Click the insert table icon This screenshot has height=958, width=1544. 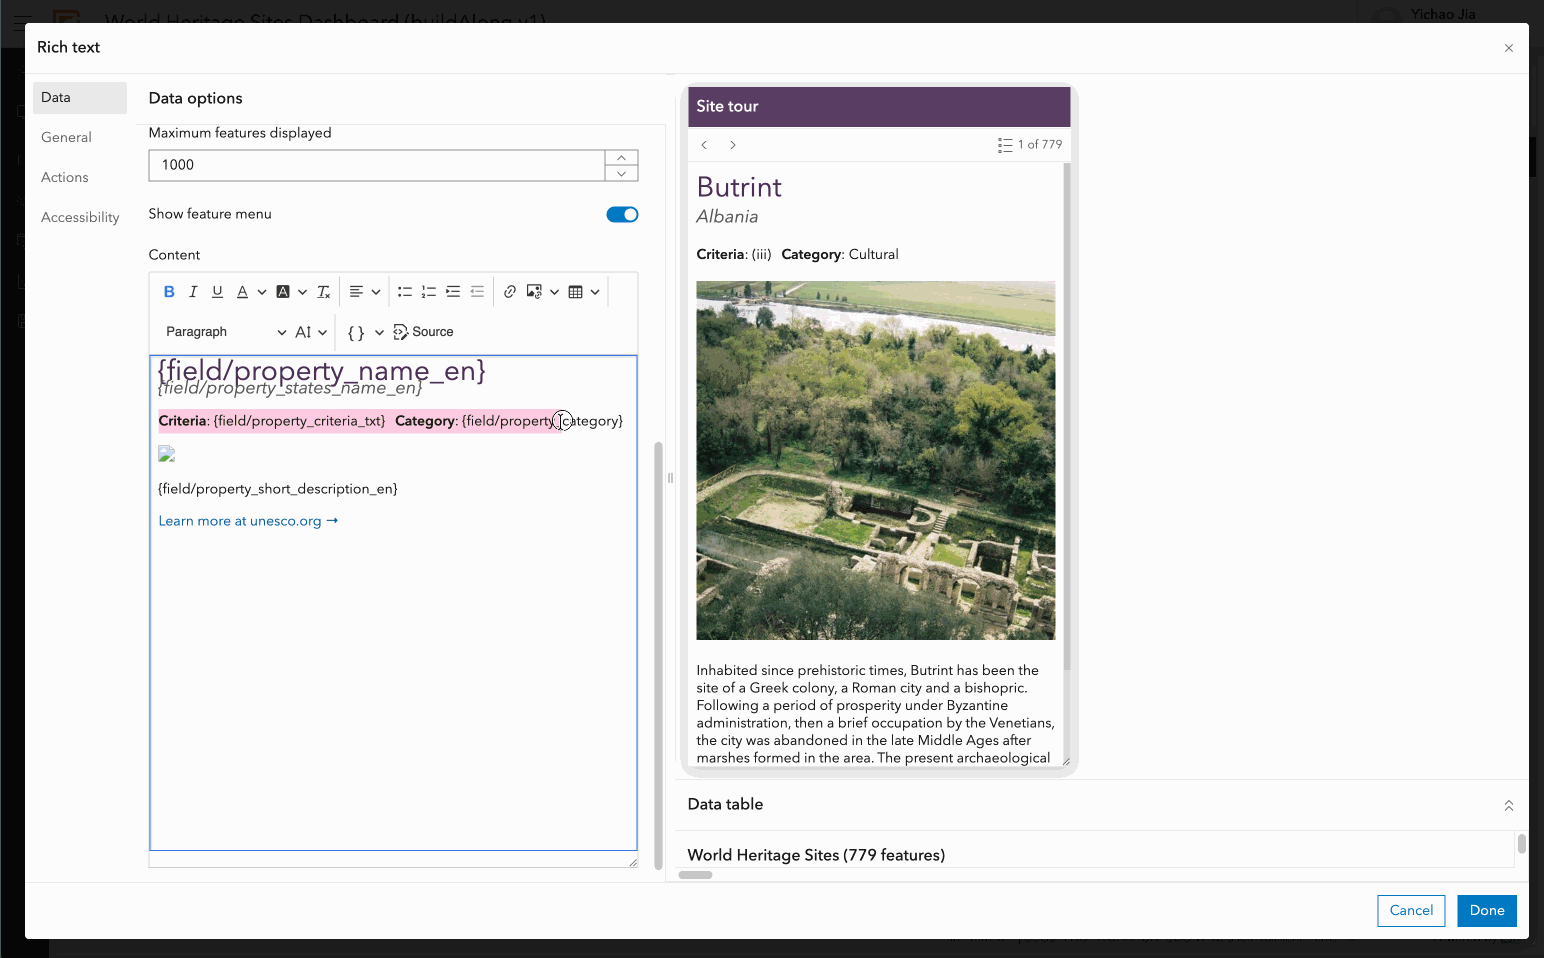coord(575,292)
